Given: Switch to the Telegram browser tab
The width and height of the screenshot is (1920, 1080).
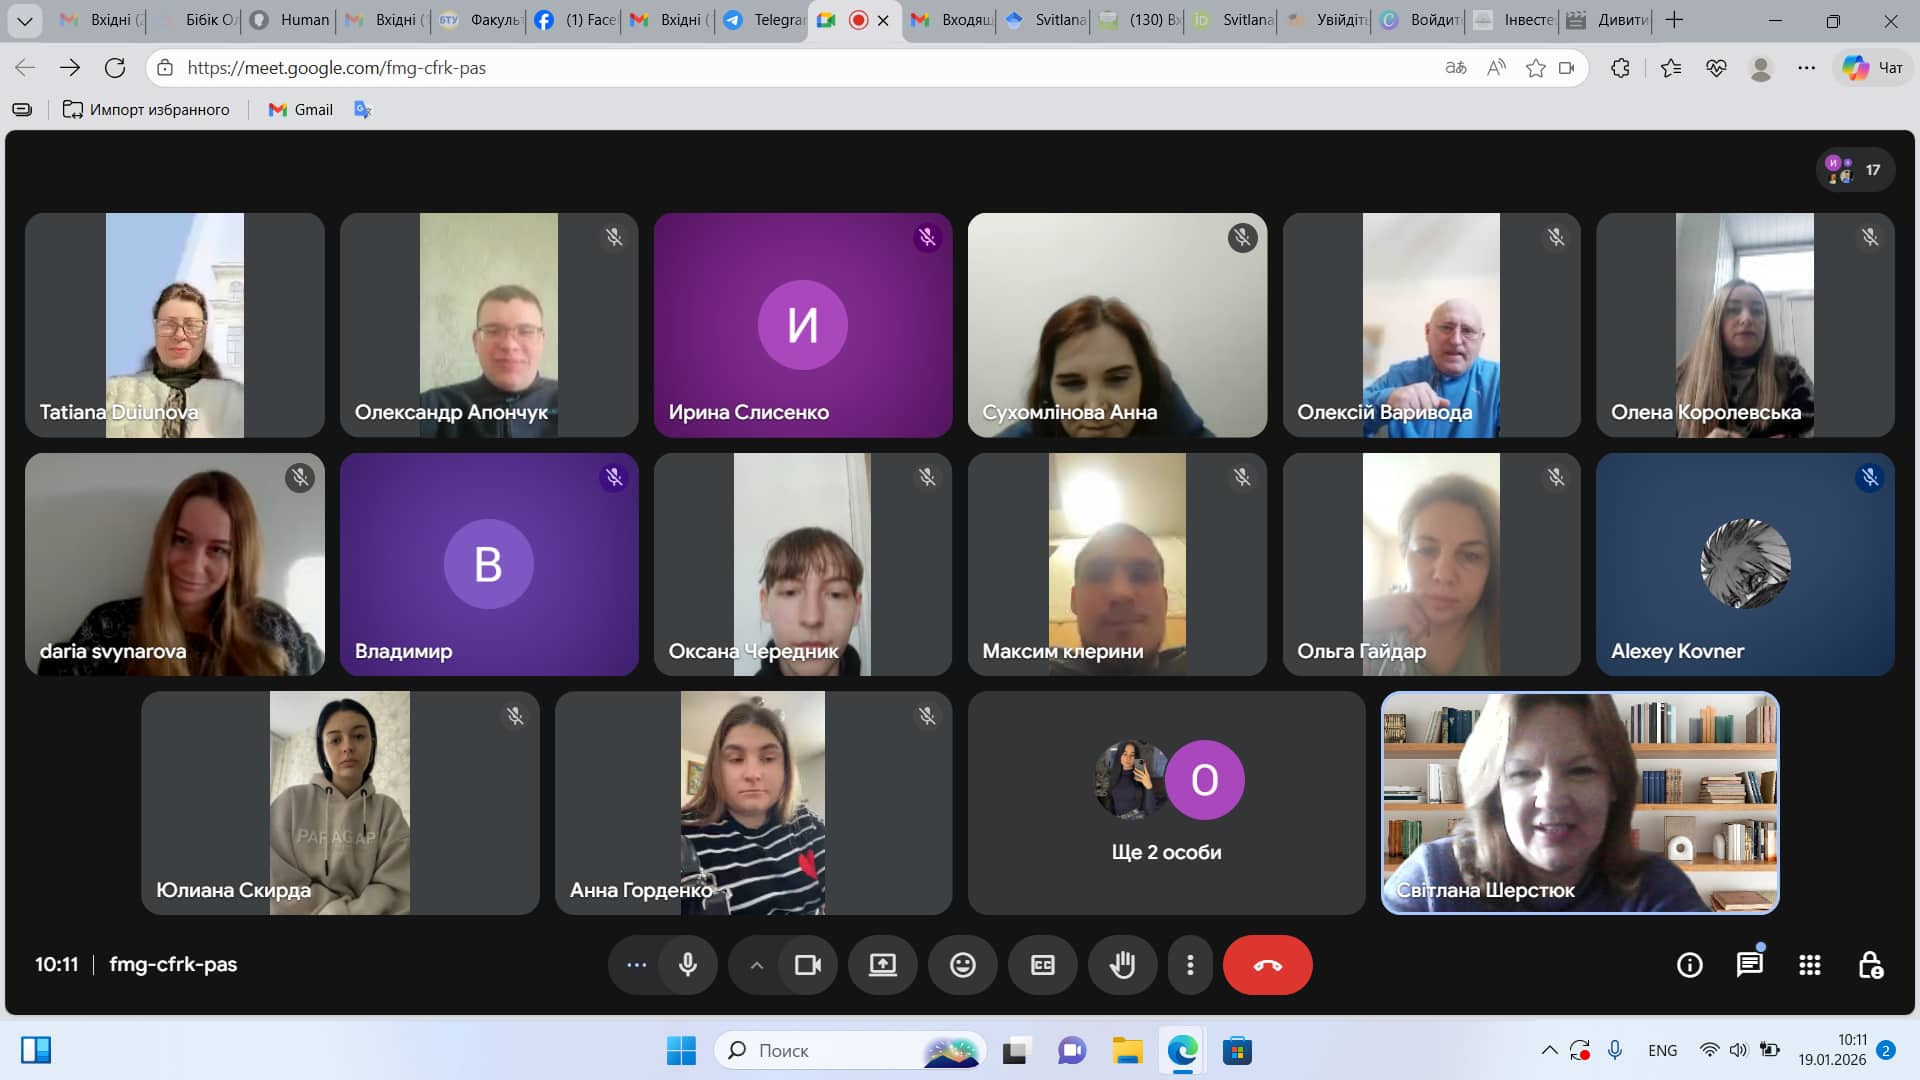Looking at the screenshot, I should 764,20.
